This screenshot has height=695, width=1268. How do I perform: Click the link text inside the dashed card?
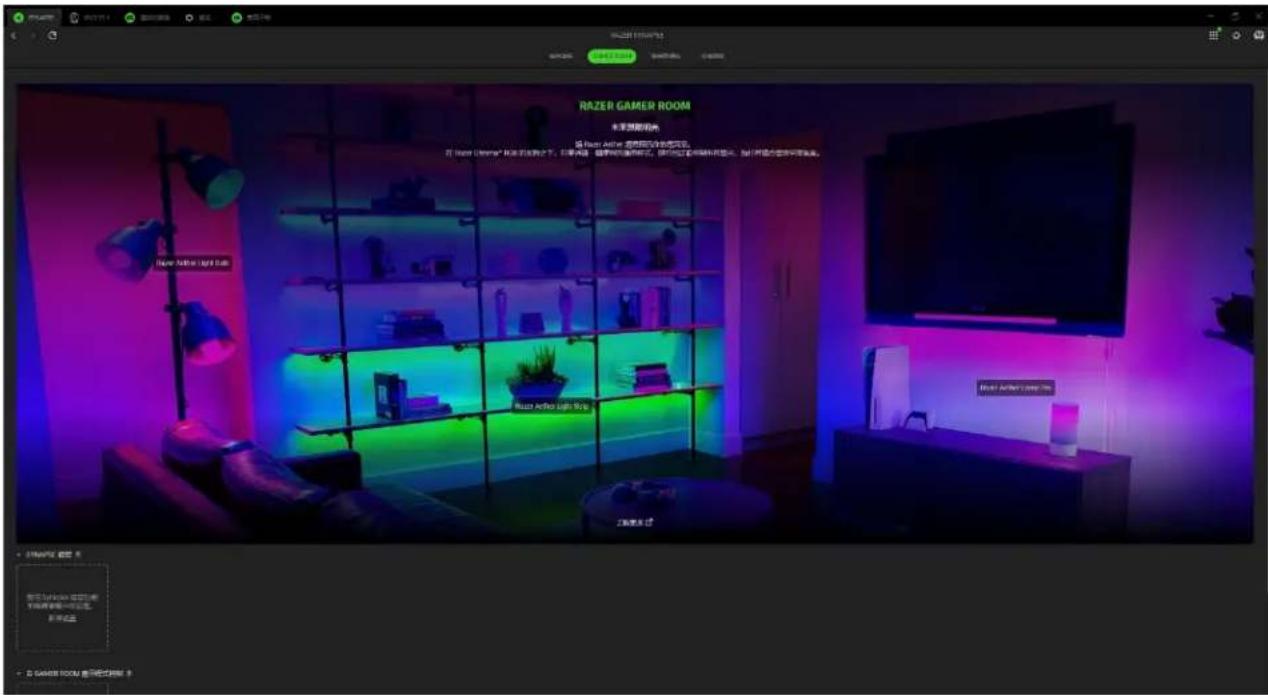[63, 620]
